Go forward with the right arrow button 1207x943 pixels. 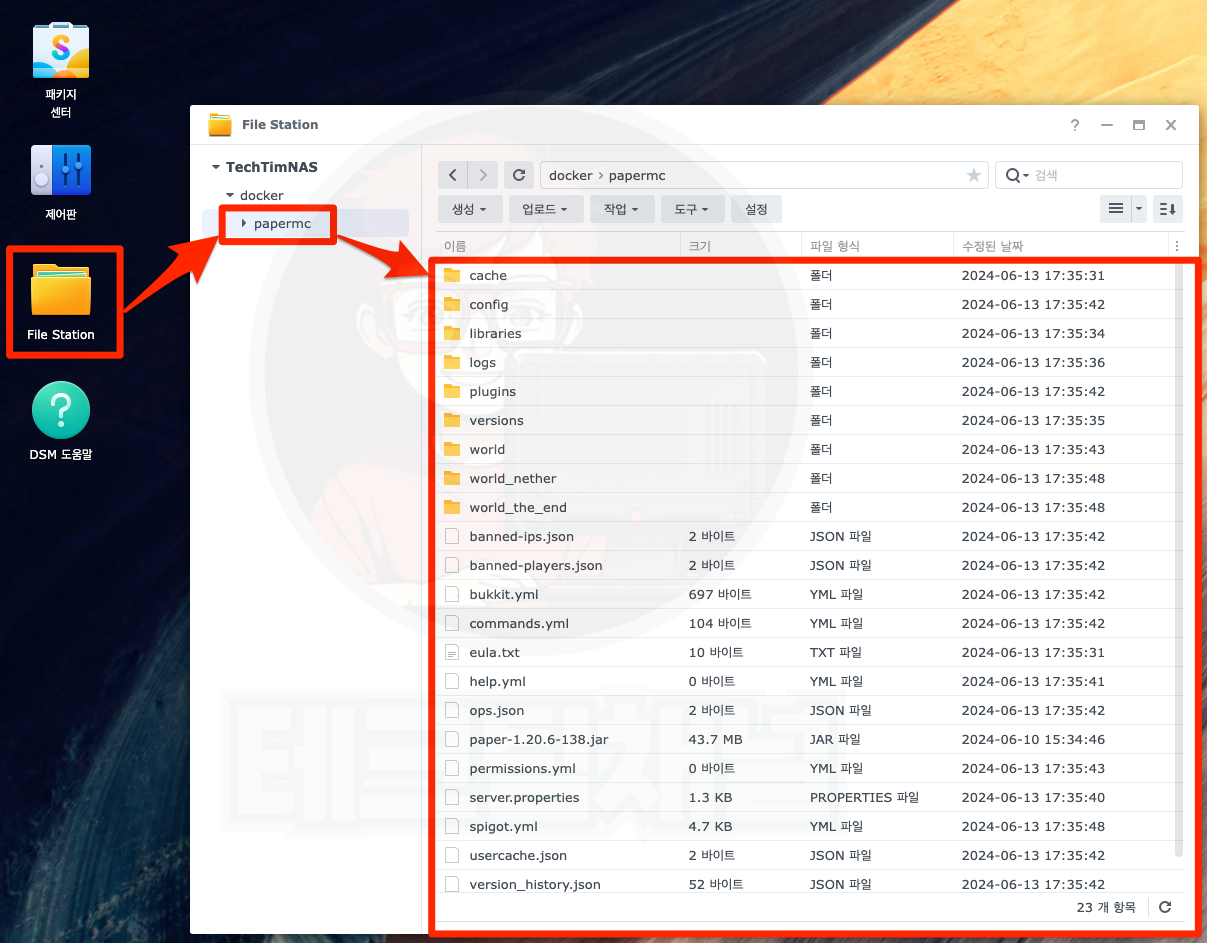(483, 175)
